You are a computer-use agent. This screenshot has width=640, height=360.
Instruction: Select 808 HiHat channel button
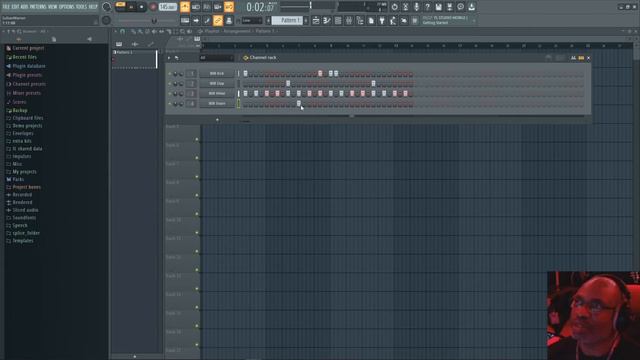pyautogui.click(x=217, y=93)
